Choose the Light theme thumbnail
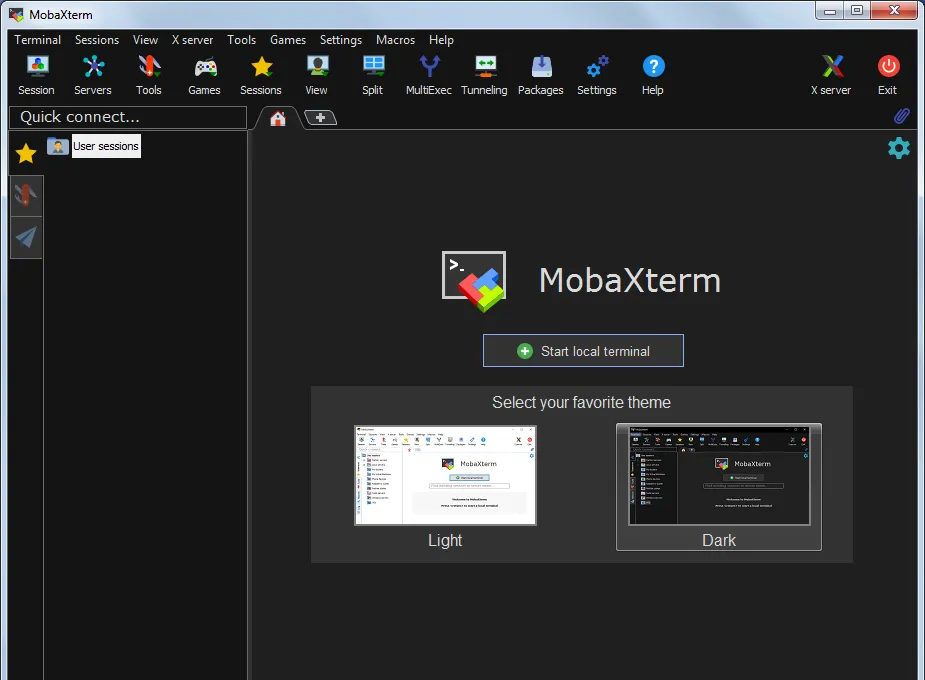This screenshot has width=925, height=680. click(445, 475)
